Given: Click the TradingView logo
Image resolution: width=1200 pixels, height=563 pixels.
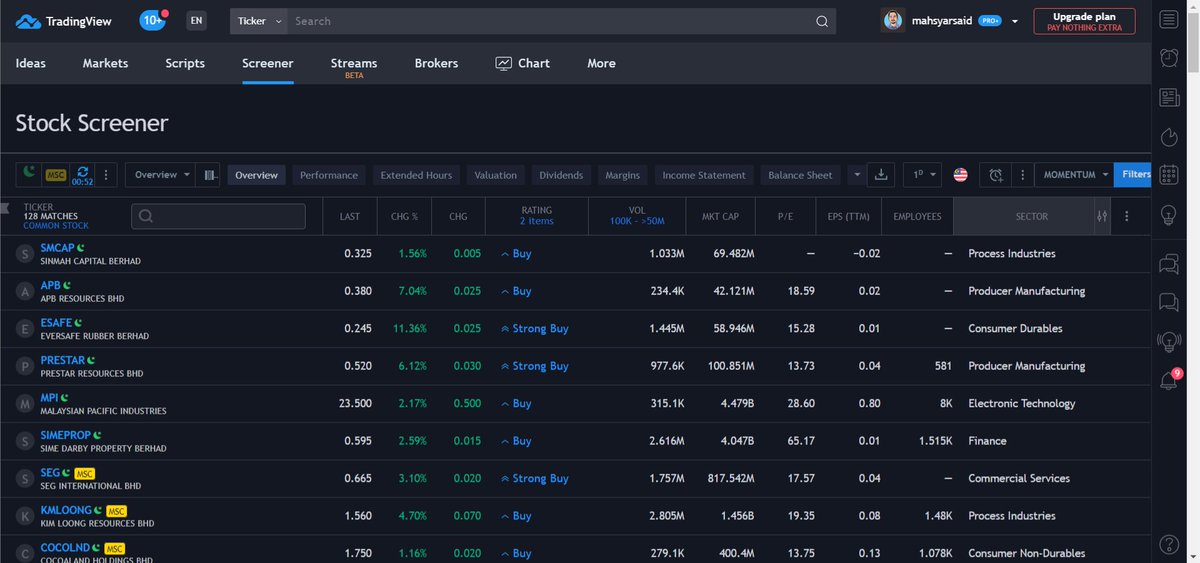Looking at the screenshot, I should click(x=64, y=21).
